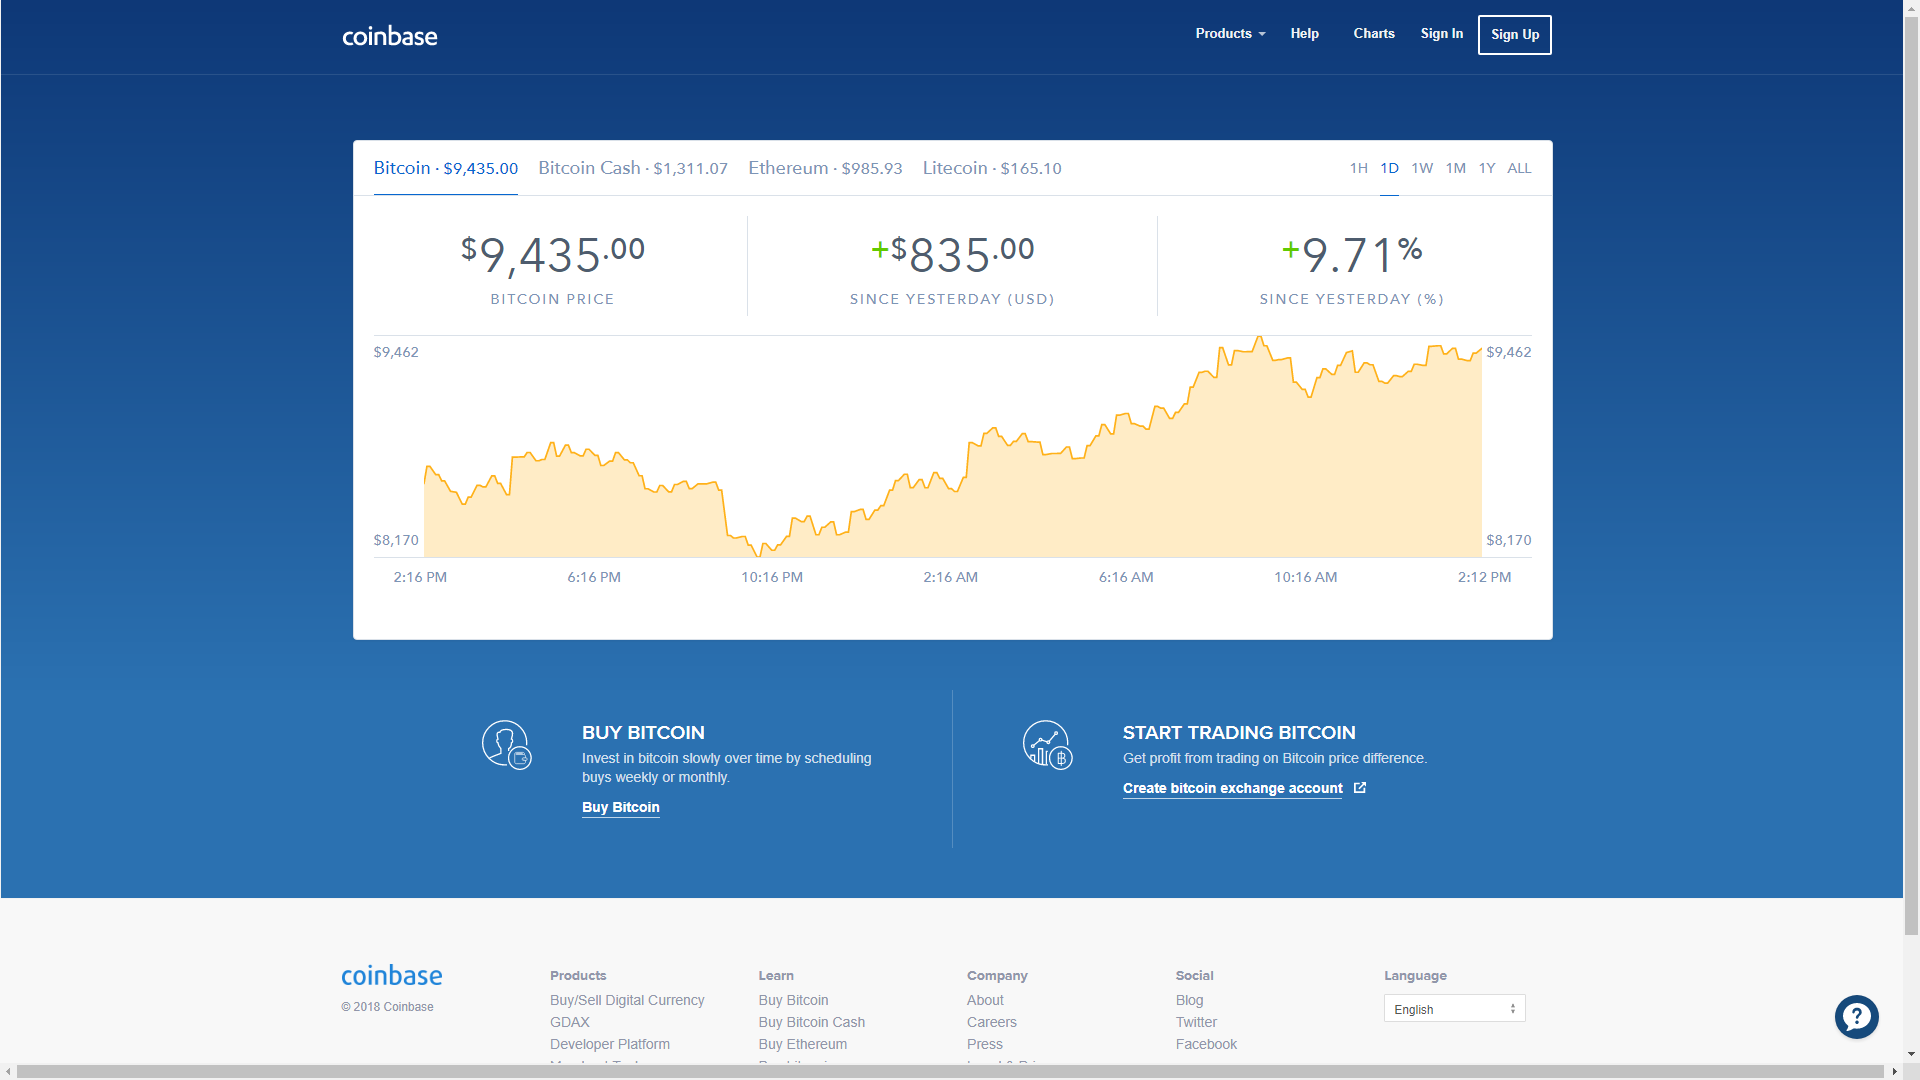Click scroll right arrow on horizontal scrollbar
The image size is (1920, 1080).
[1894, 1072]
